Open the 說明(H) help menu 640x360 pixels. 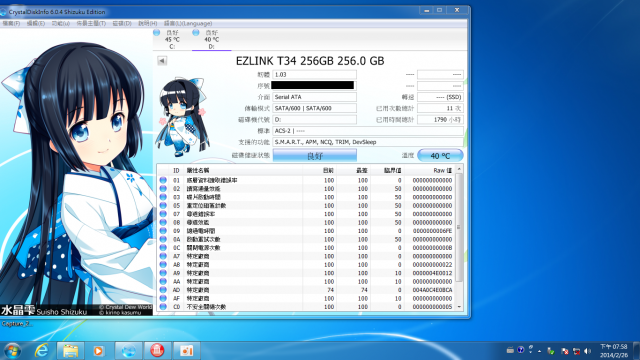click(147, 23)
